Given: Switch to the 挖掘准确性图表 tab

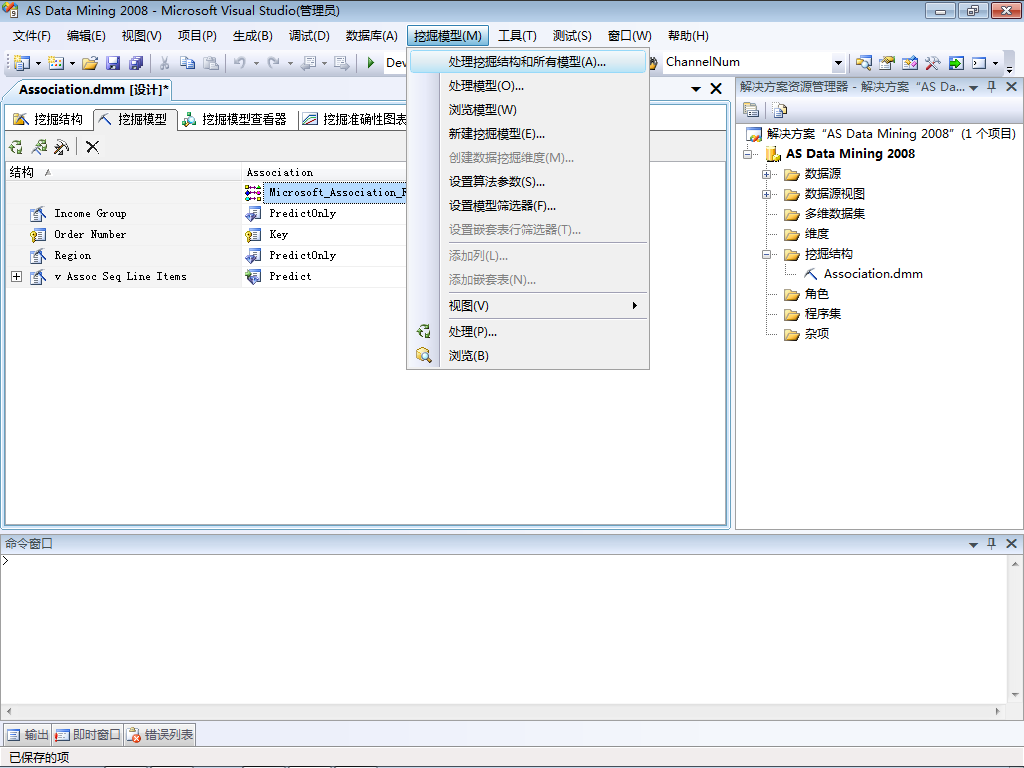Looking at the screenshot, I should (x=355, y=119).
